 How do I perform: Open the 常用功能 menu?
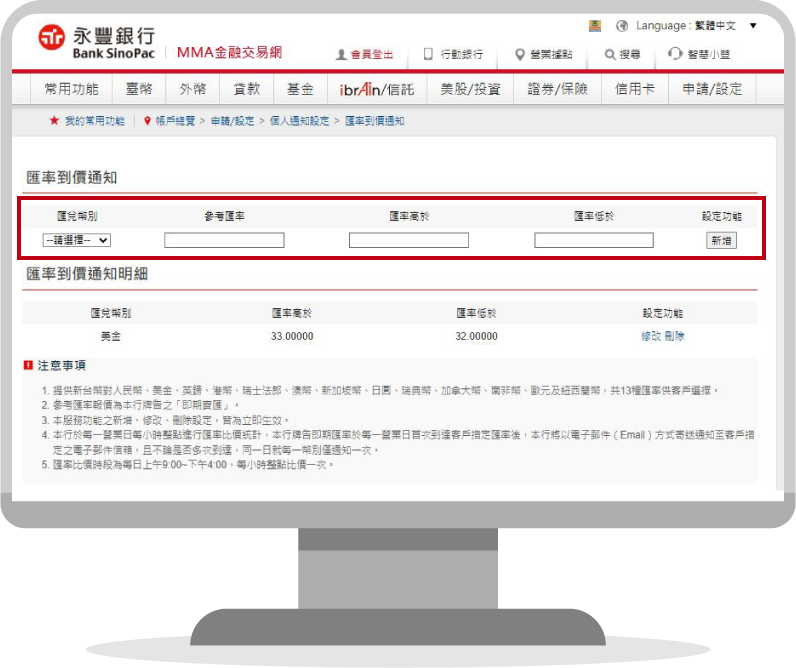[71, 89]
